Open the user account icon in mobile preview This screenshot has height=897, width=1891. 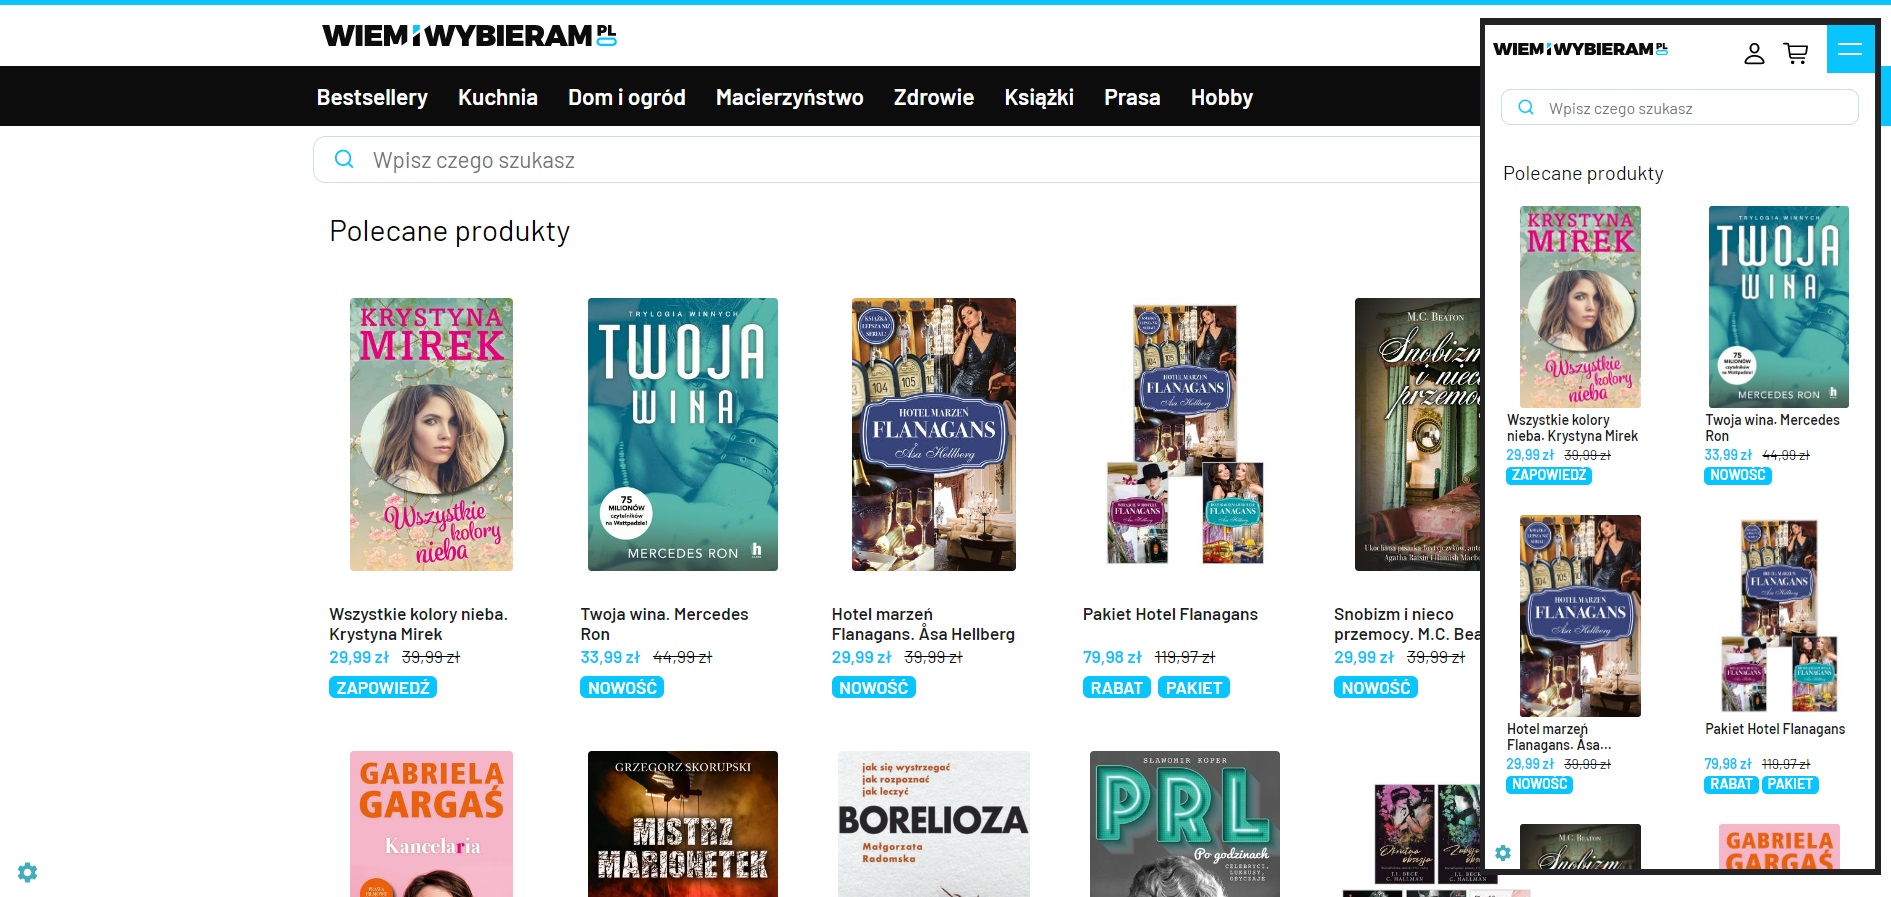coord(1754,53)
